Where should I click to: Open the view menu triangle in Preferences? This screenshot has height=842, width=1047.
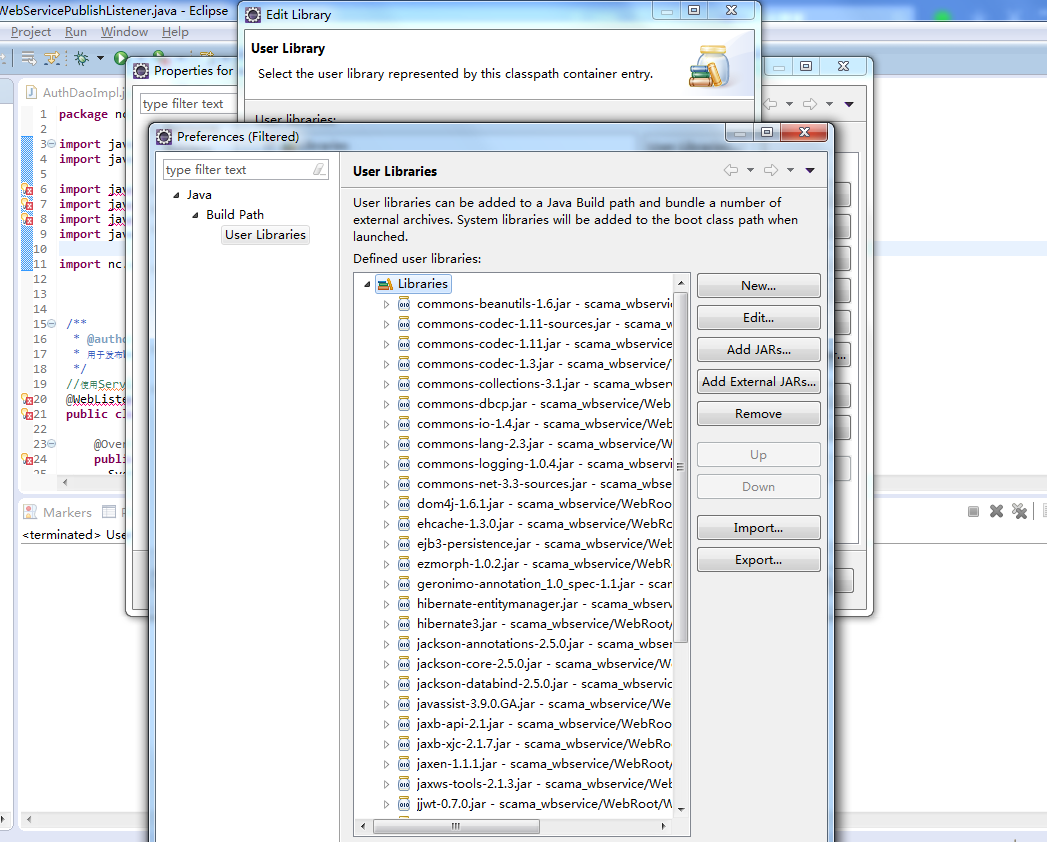click(810, 170)
